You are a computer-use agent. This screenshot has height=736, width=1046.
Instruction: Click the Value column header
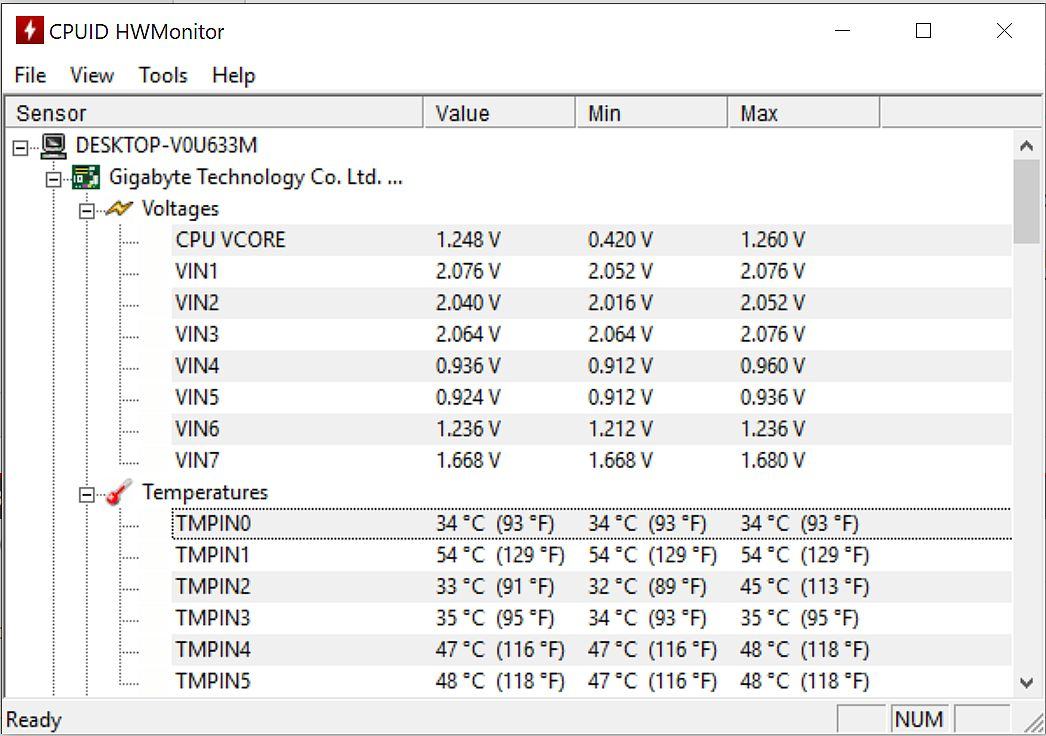[500, 113]
